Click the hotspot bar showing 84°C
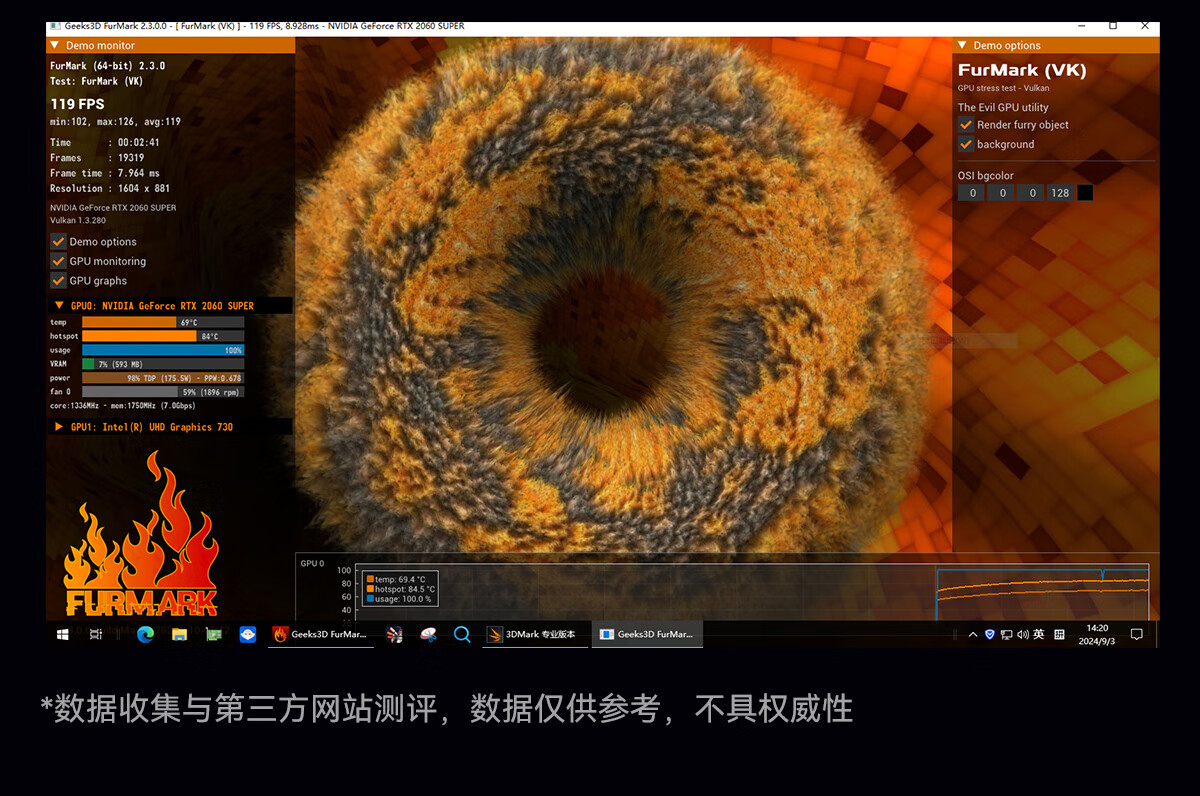 pos(163,336)
